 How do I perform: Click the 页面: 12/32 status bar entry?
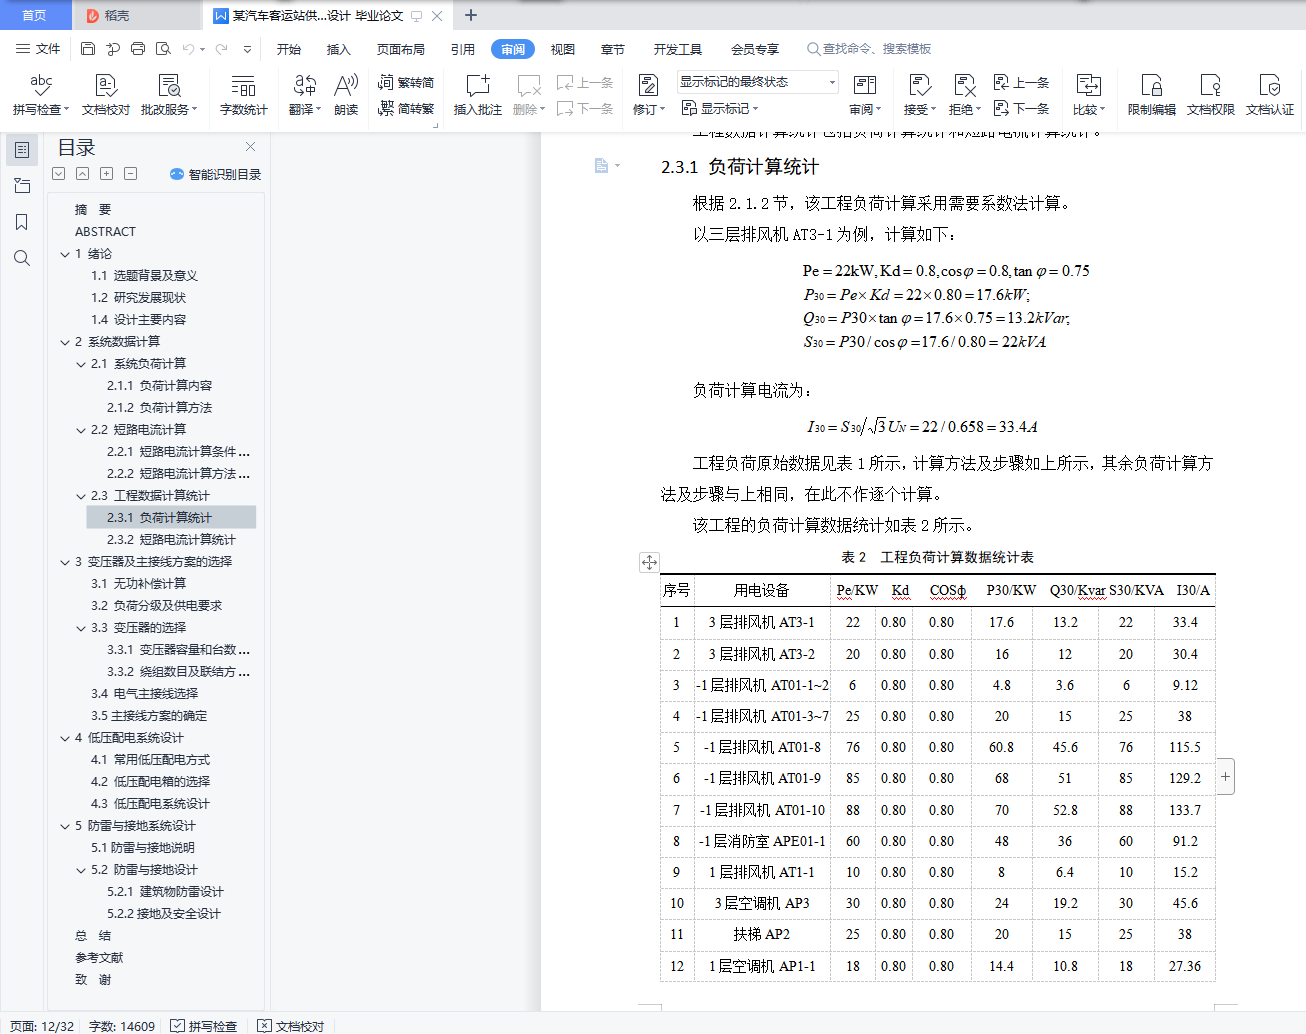pos(42,1026)
